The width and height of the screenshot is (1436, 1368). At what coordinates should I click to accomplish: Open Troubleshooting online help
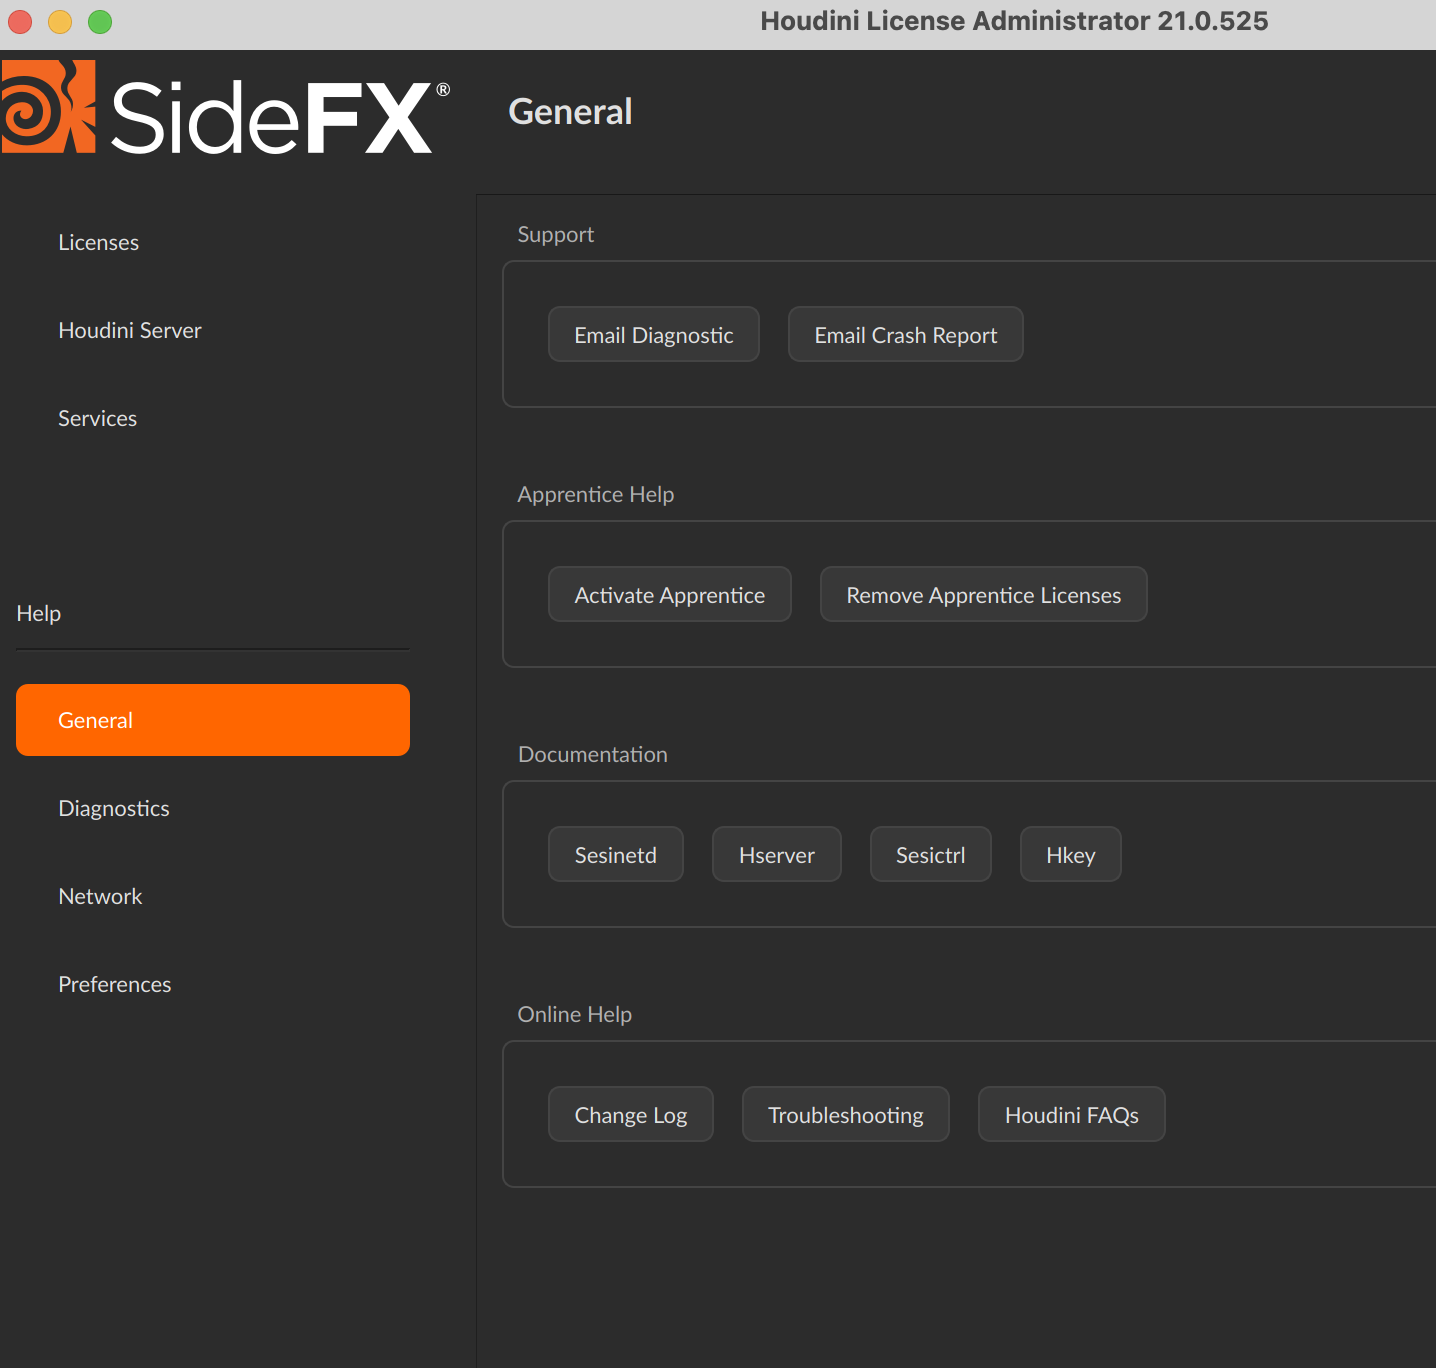click(x=846, y=1114)
